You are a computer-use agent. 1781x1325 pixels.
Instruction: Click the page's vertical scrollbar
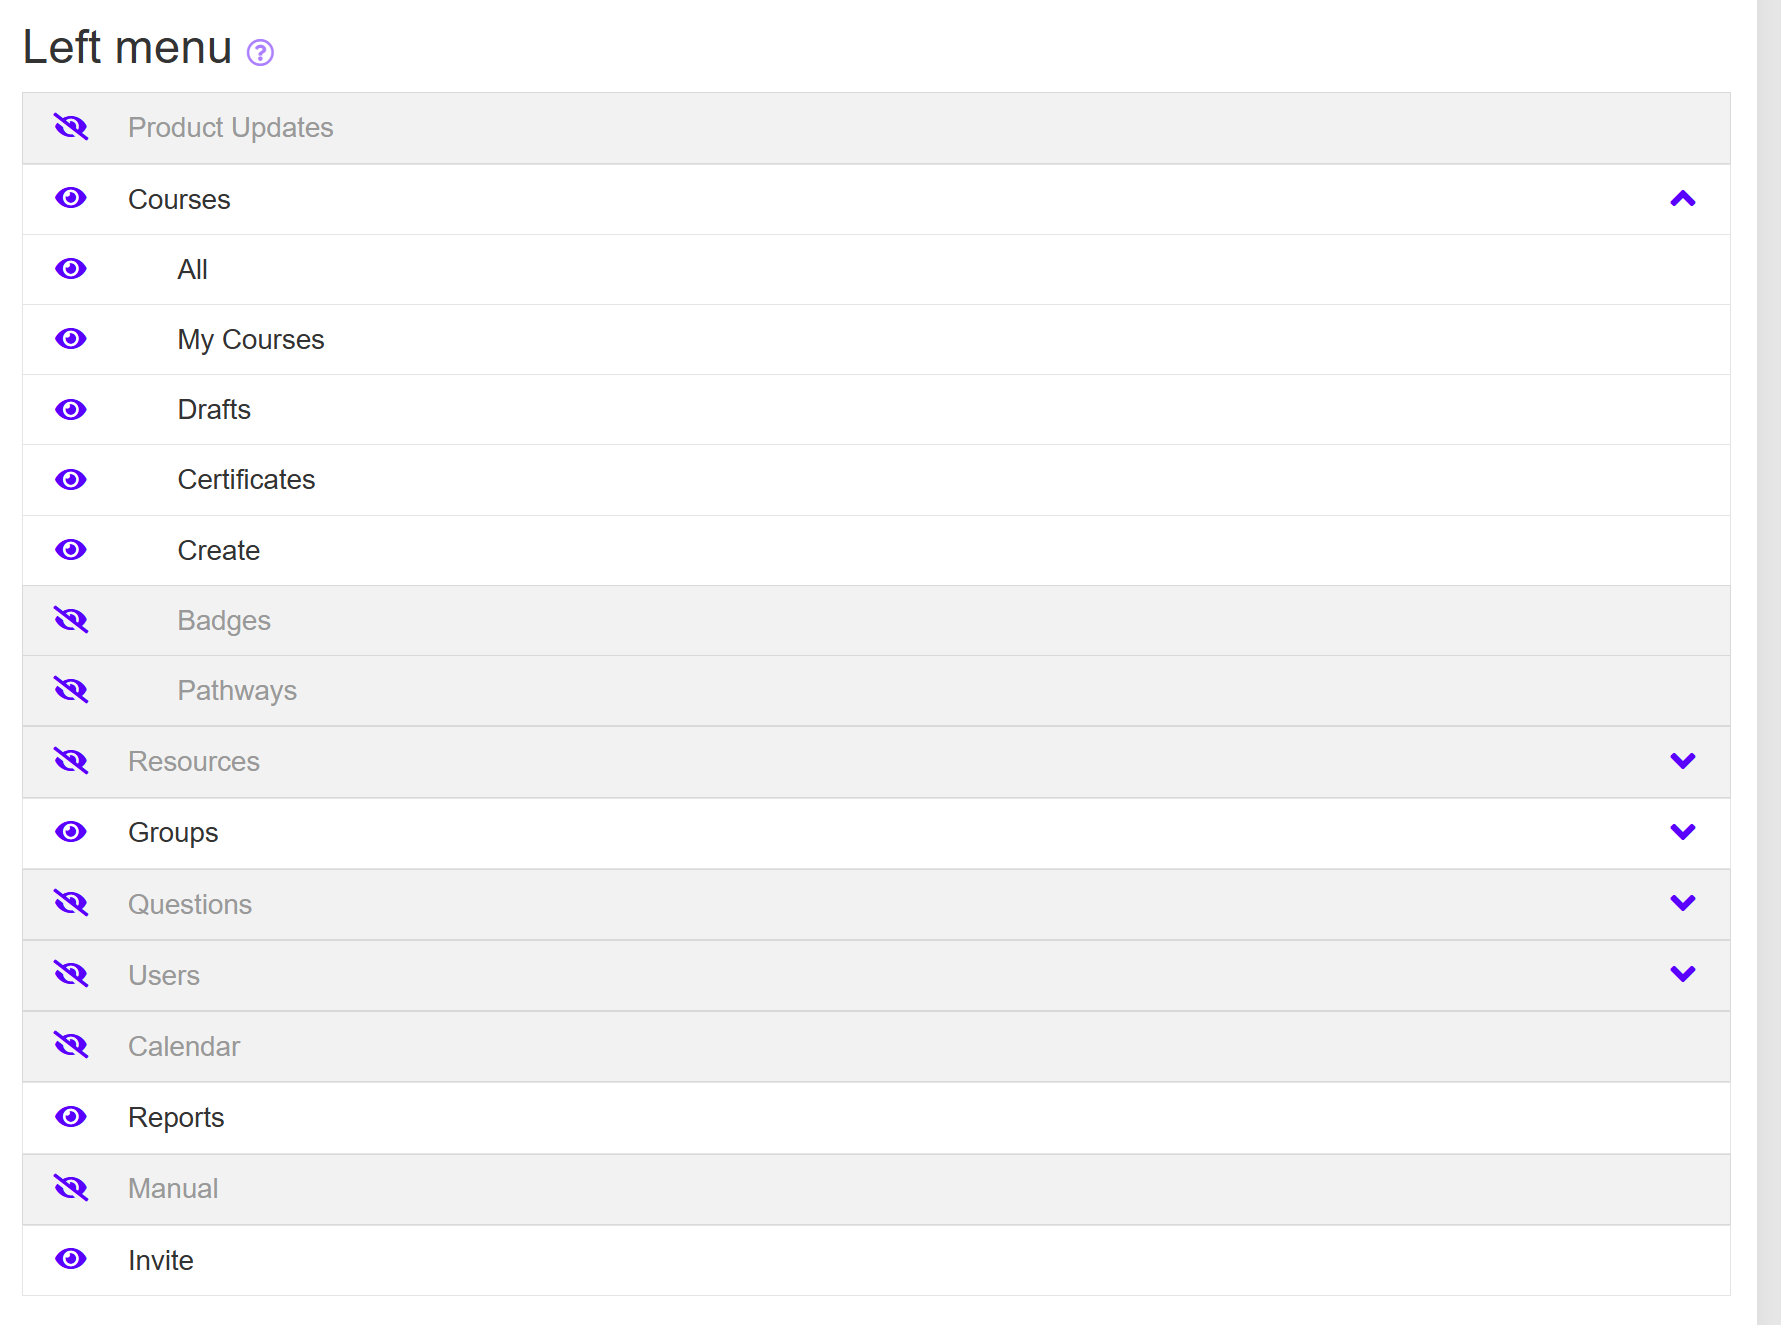point(1768,662)
